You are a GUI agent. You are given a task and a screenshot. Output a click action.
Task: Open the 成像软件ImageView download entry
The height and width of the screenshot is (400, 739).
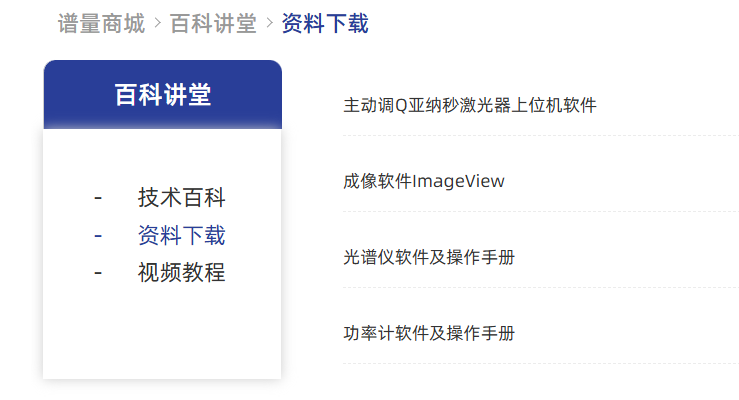423,181
